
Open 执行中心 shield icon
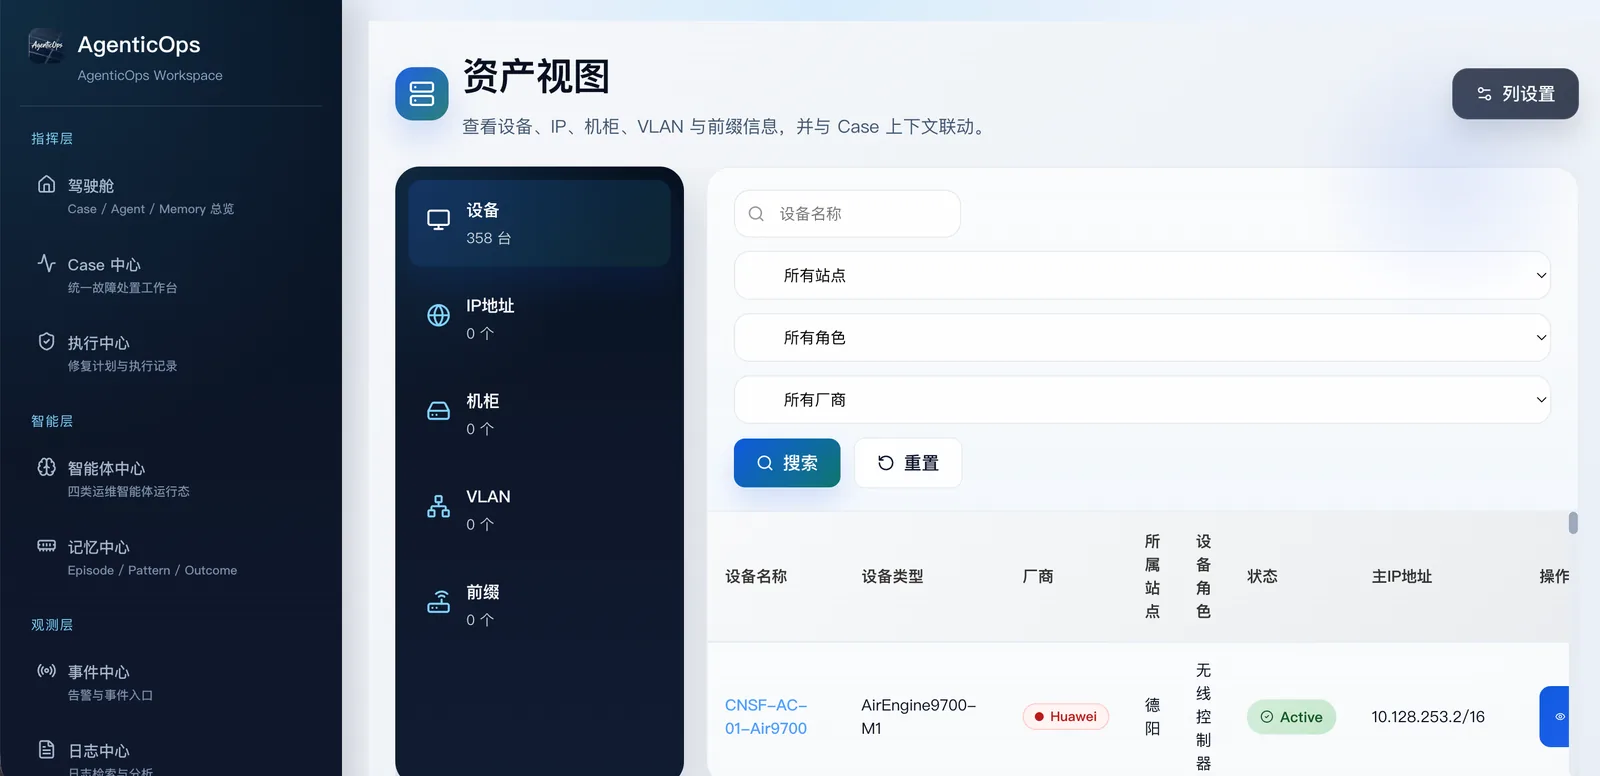[46, 341]
